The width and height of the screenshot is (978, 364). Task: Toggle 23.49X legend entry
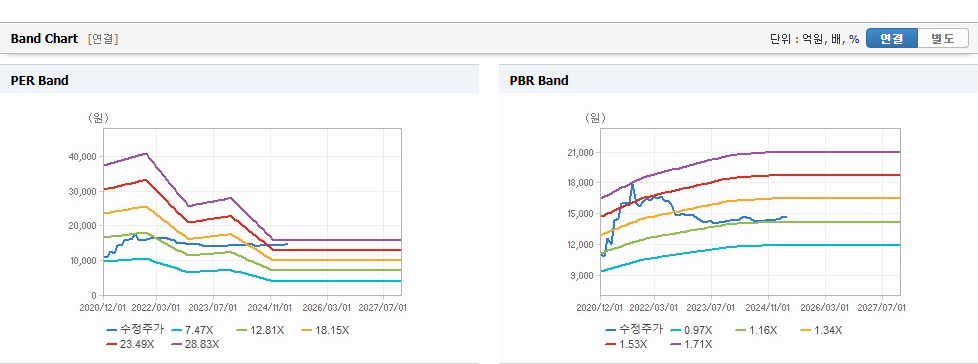click(130, 343)
